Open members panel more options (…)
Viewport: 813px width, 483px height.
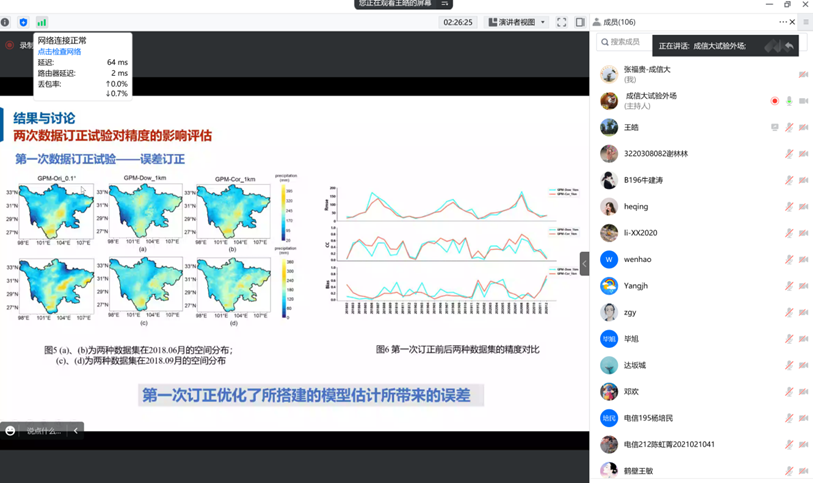click(x=783, y=22)
